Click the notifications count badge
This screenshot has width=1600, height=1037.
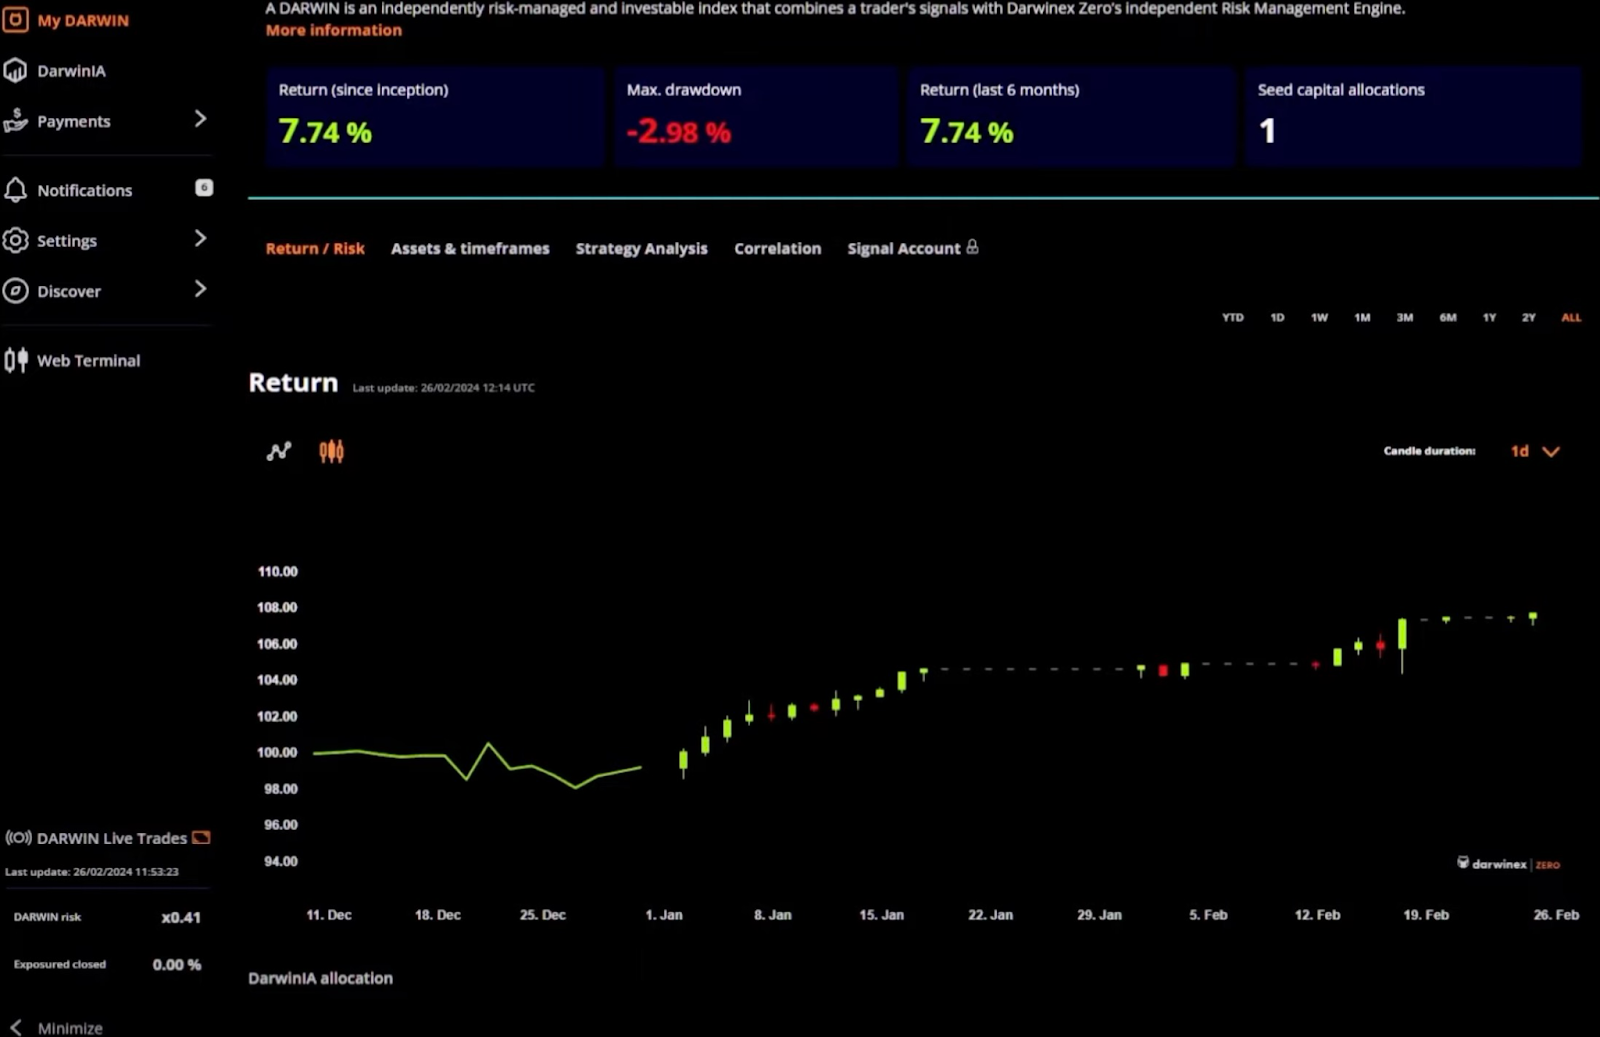pyautogui.click(x=204, y=187)
